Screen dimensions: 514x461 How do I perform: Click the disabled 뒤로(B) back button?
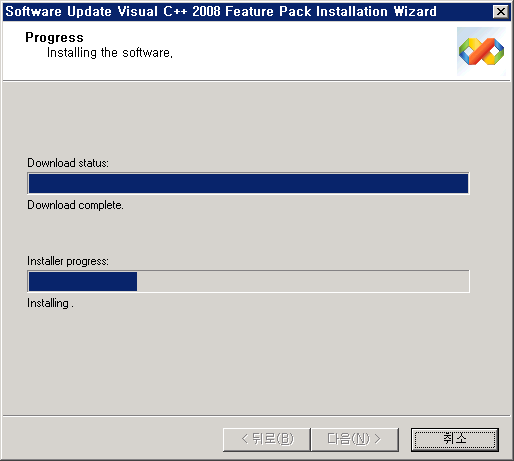(x=267, y=440)
